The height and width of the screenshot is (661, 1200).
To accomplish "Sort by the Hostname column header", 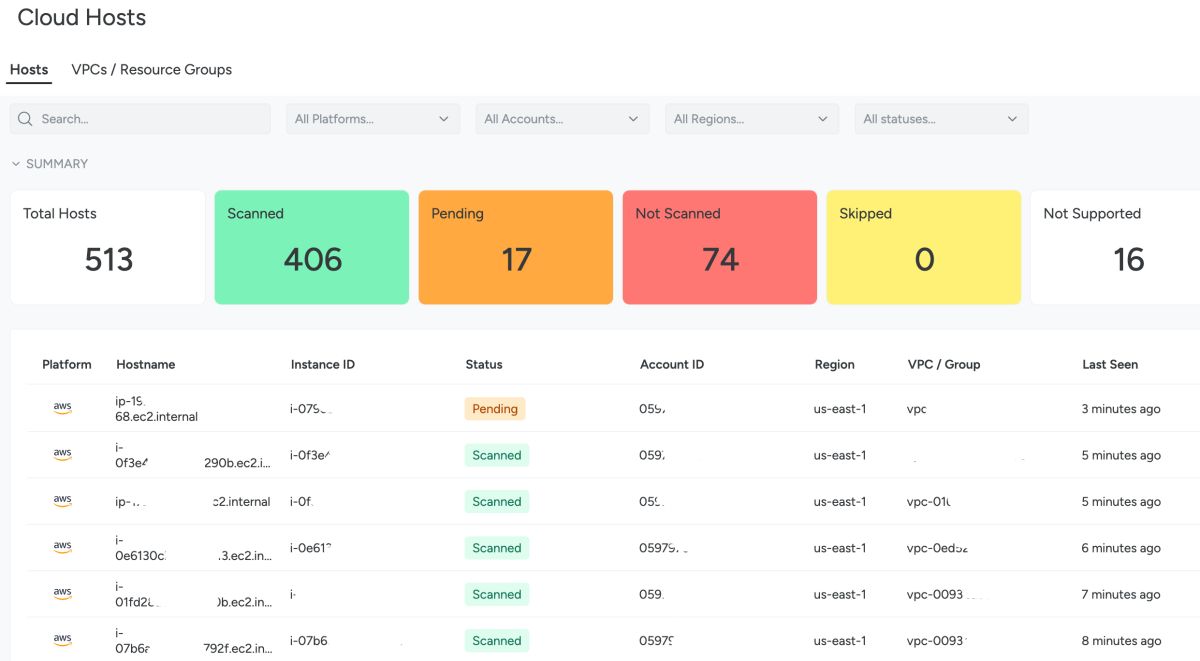I will (146, 364).
